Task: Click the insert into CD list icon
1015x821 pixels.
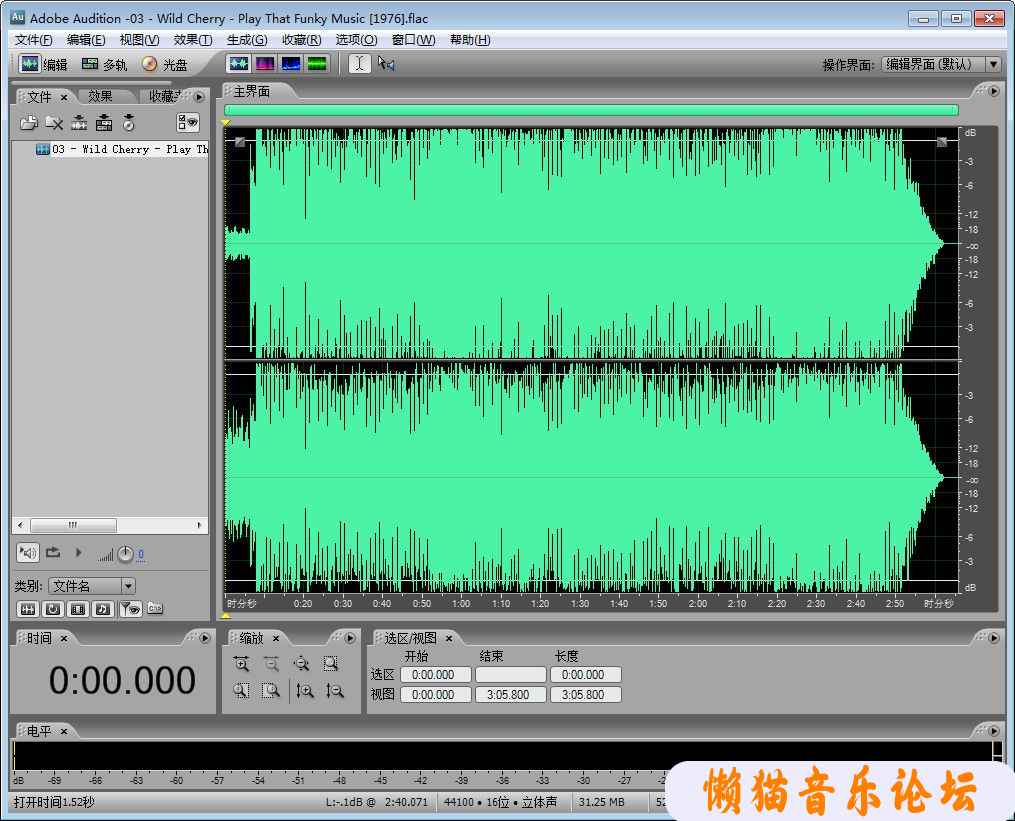Action: coord(129,122)
